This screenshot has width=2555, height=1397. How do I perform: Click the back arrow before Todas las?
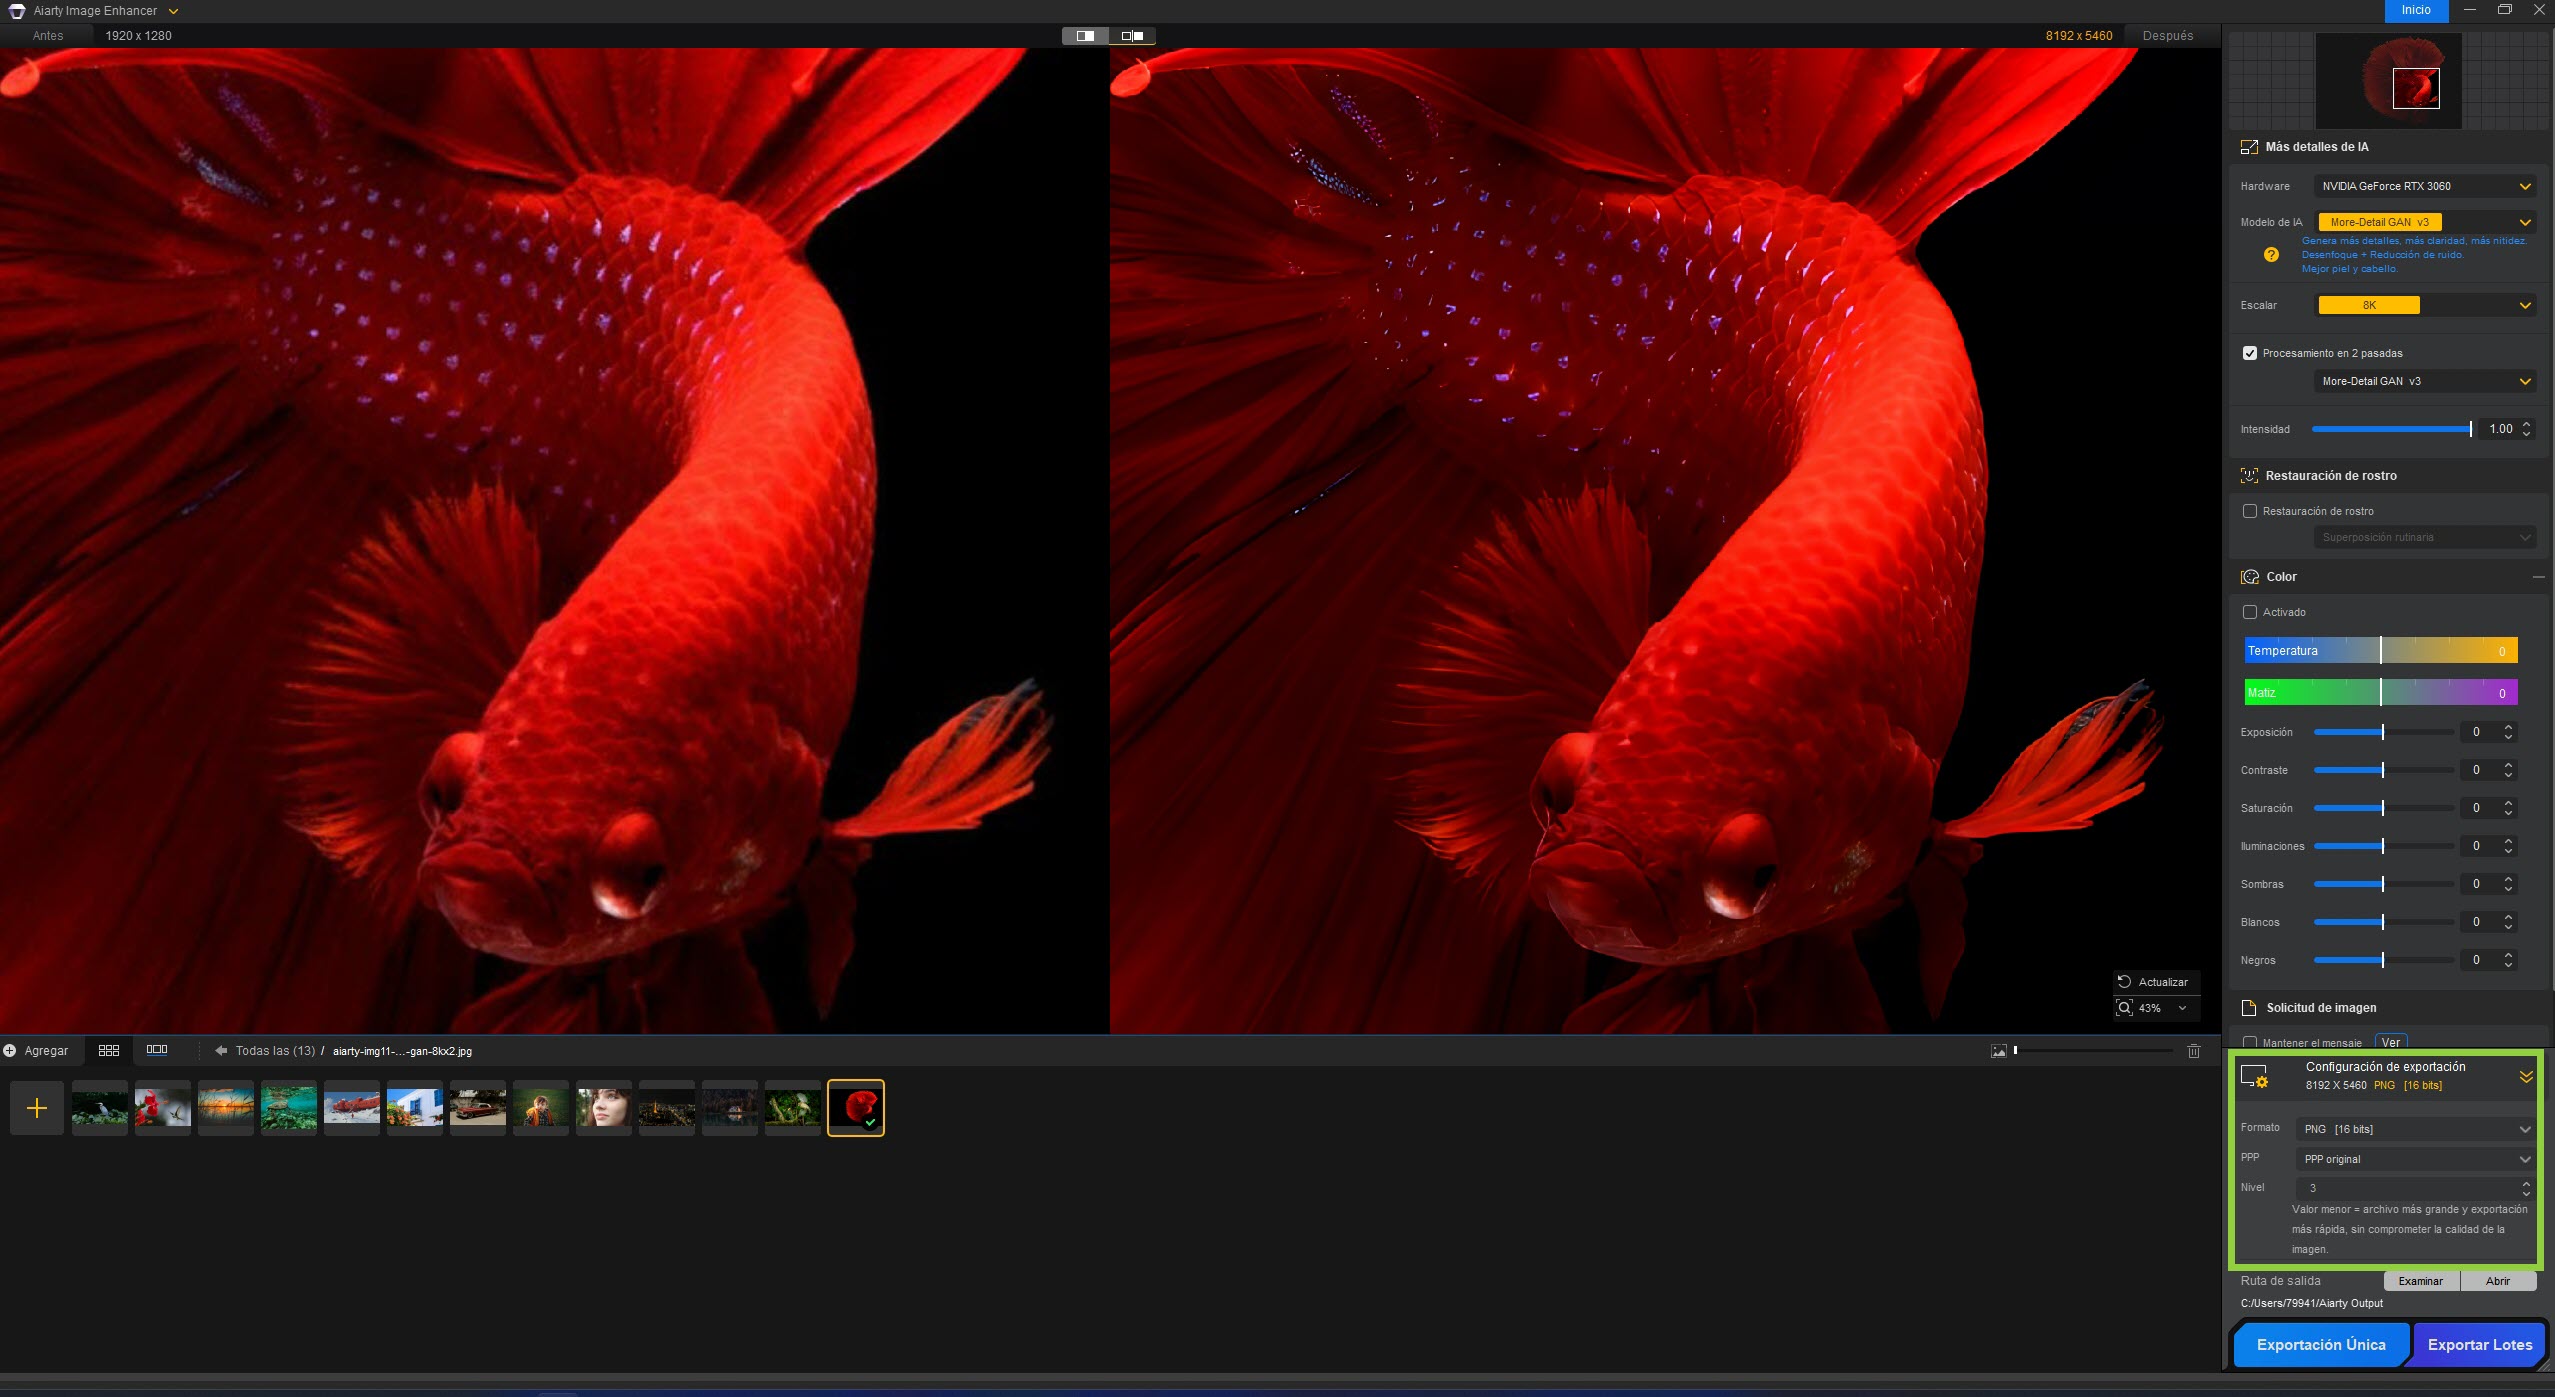point(221,1050)
